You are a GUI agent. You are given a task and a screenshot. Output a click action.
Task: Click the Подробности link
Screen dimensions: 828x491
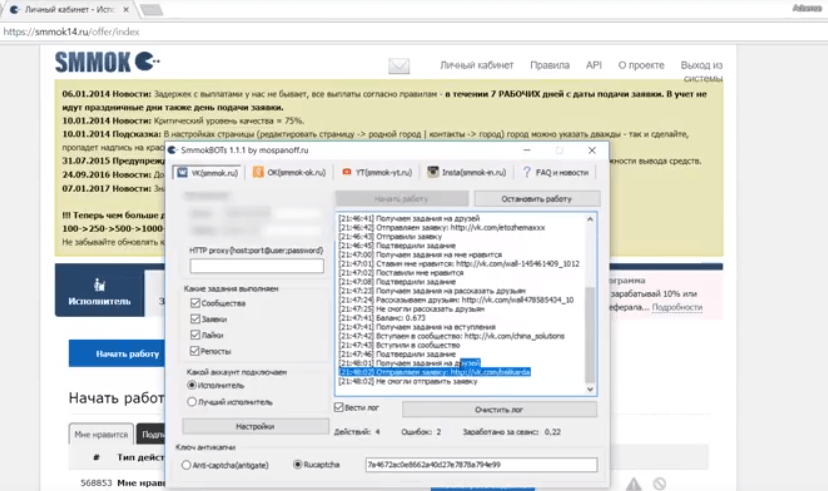tap(677, 307)
